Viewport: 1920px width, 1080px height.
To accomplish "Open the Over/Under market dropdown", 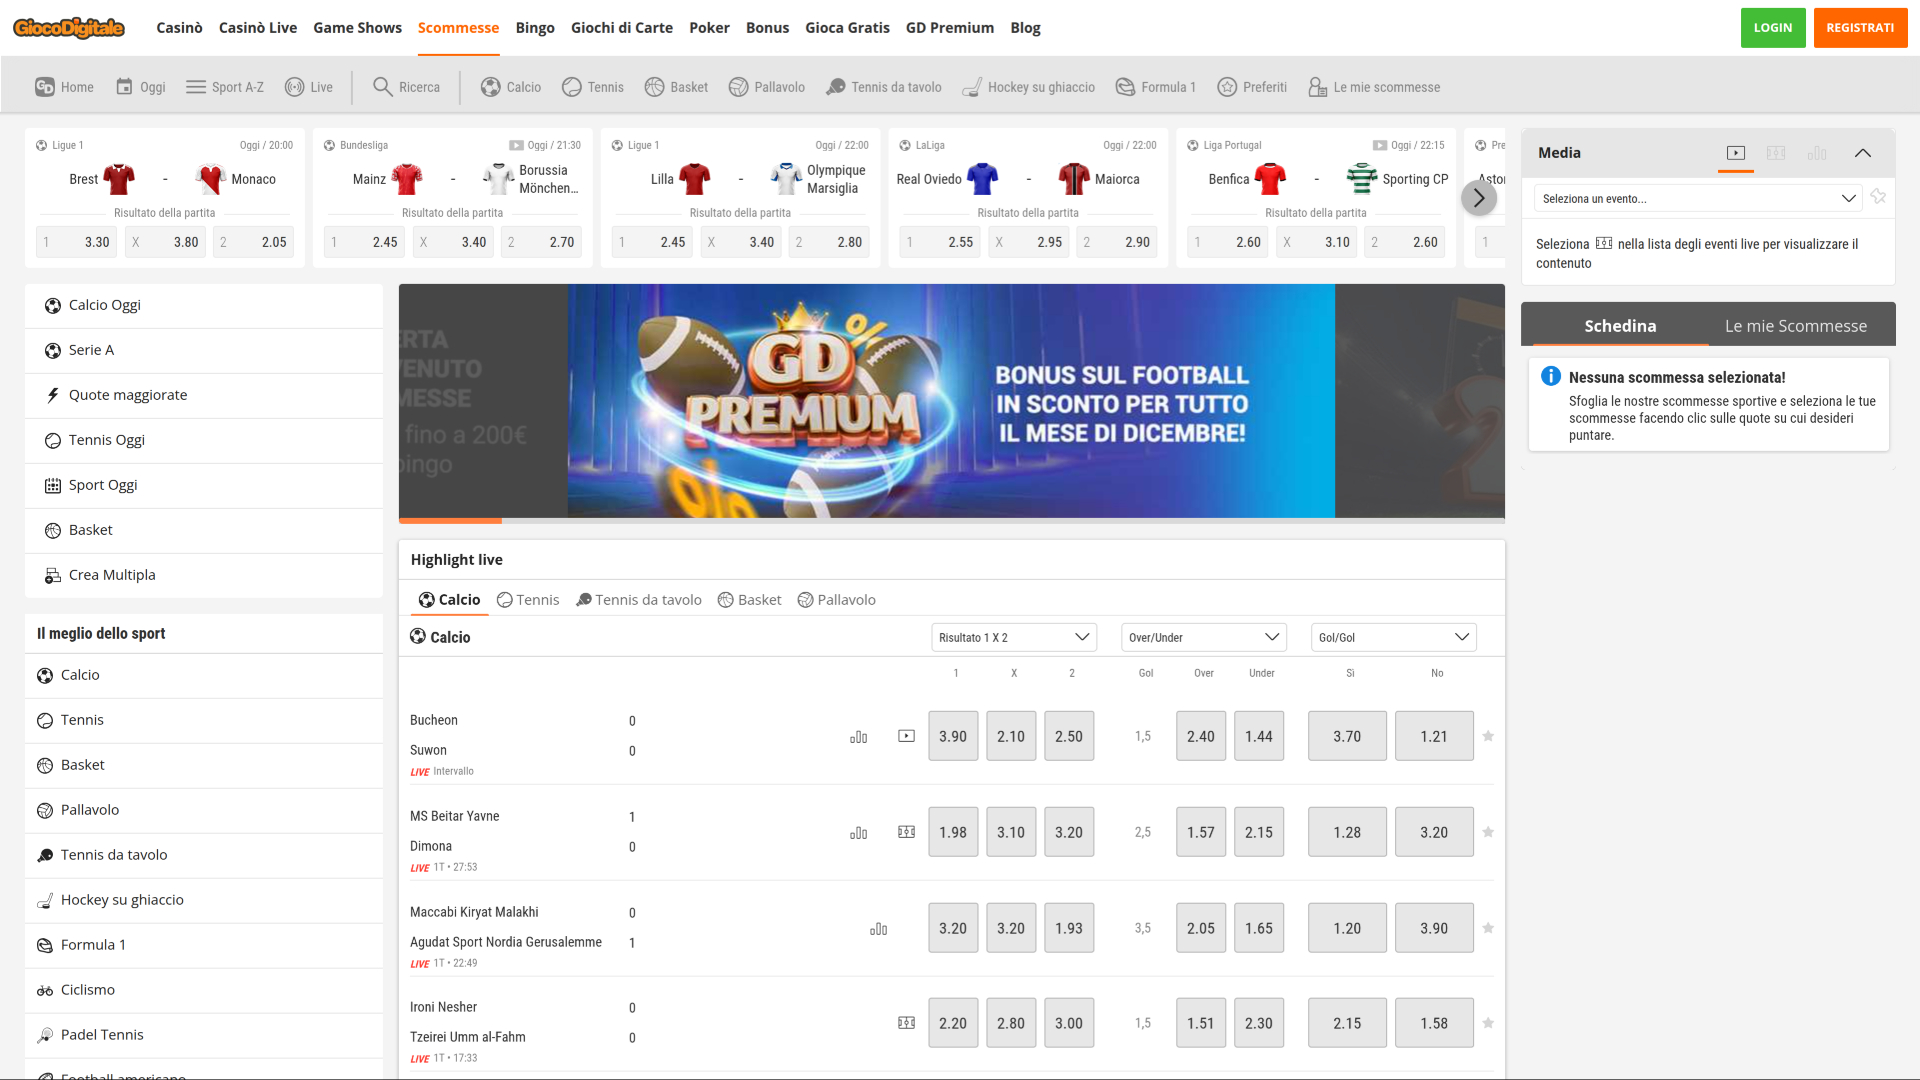I will pos(1203,637).
